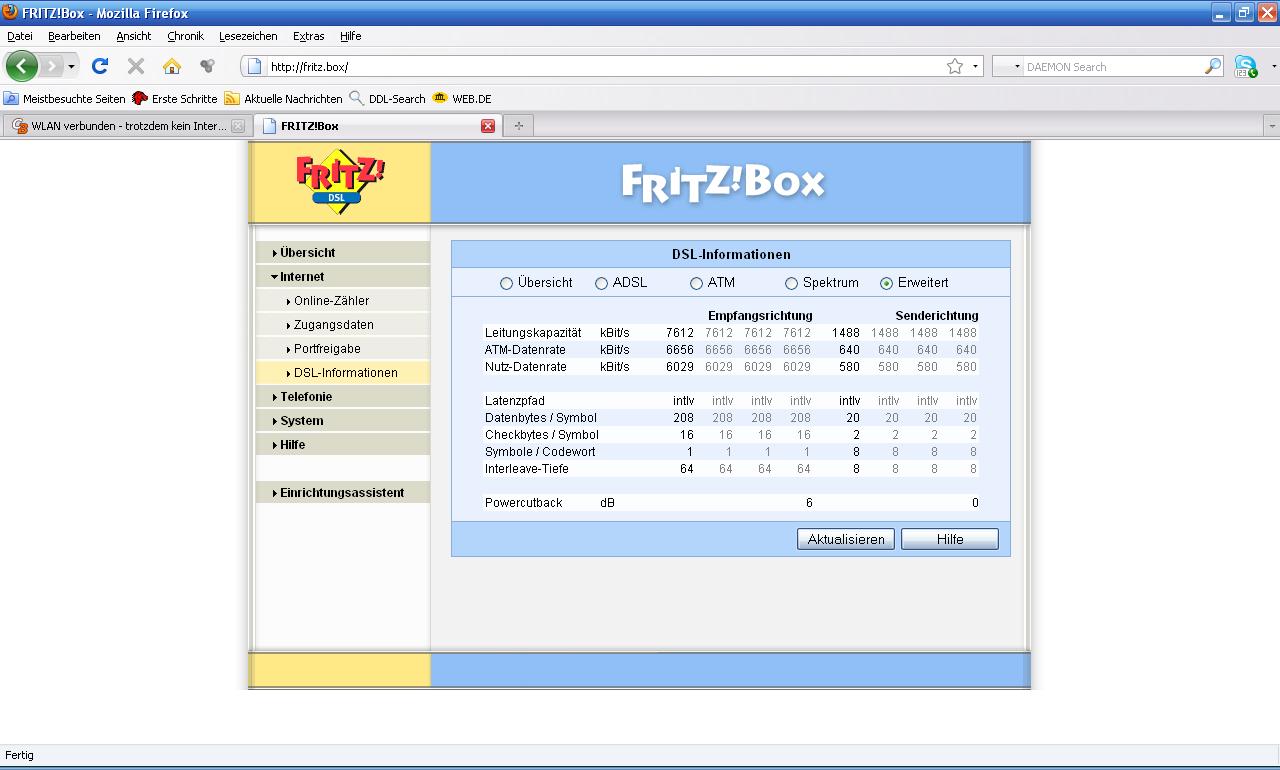This screenshot has width=1280, height=770.
Task: Select DSL-Informationen in sidebar
Action: tap(343, 373)
